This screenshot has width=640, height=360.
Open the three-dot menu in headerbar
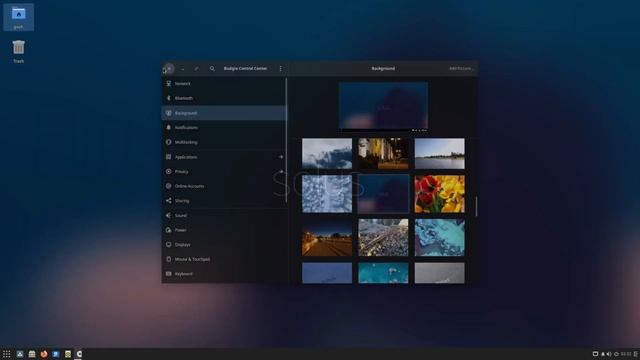click(x=280, y=69)
